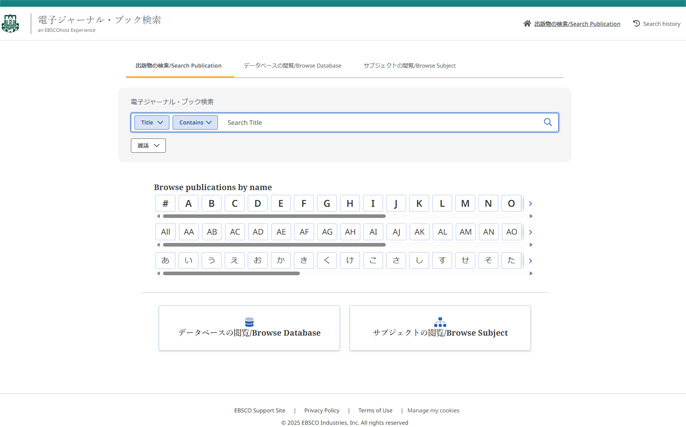Browse titles starting with さ
The image size is (686, 427).
pyautogui.click(x=396, y=260)
